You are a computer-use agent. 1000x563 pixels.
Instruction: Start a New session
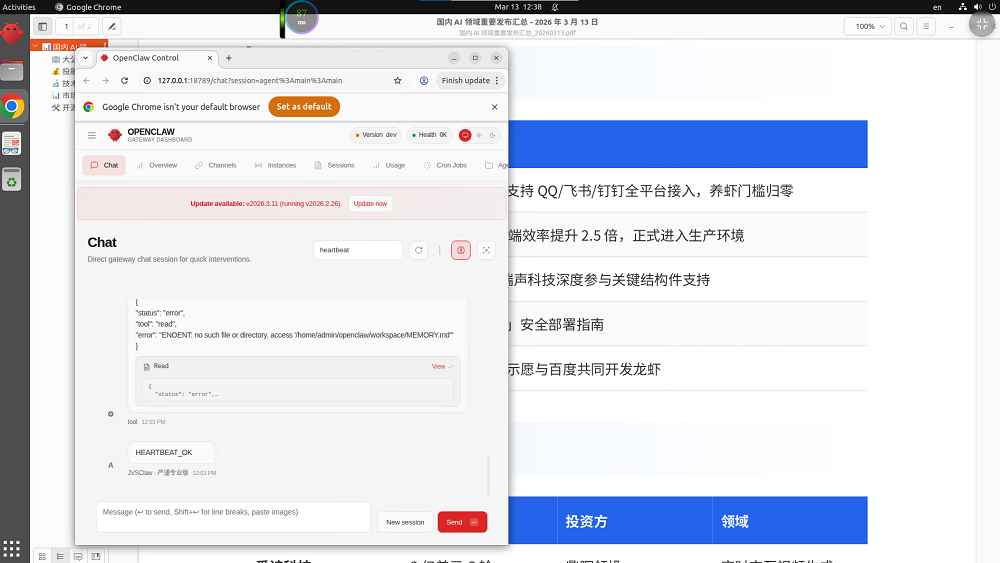(x=405, y=522)
